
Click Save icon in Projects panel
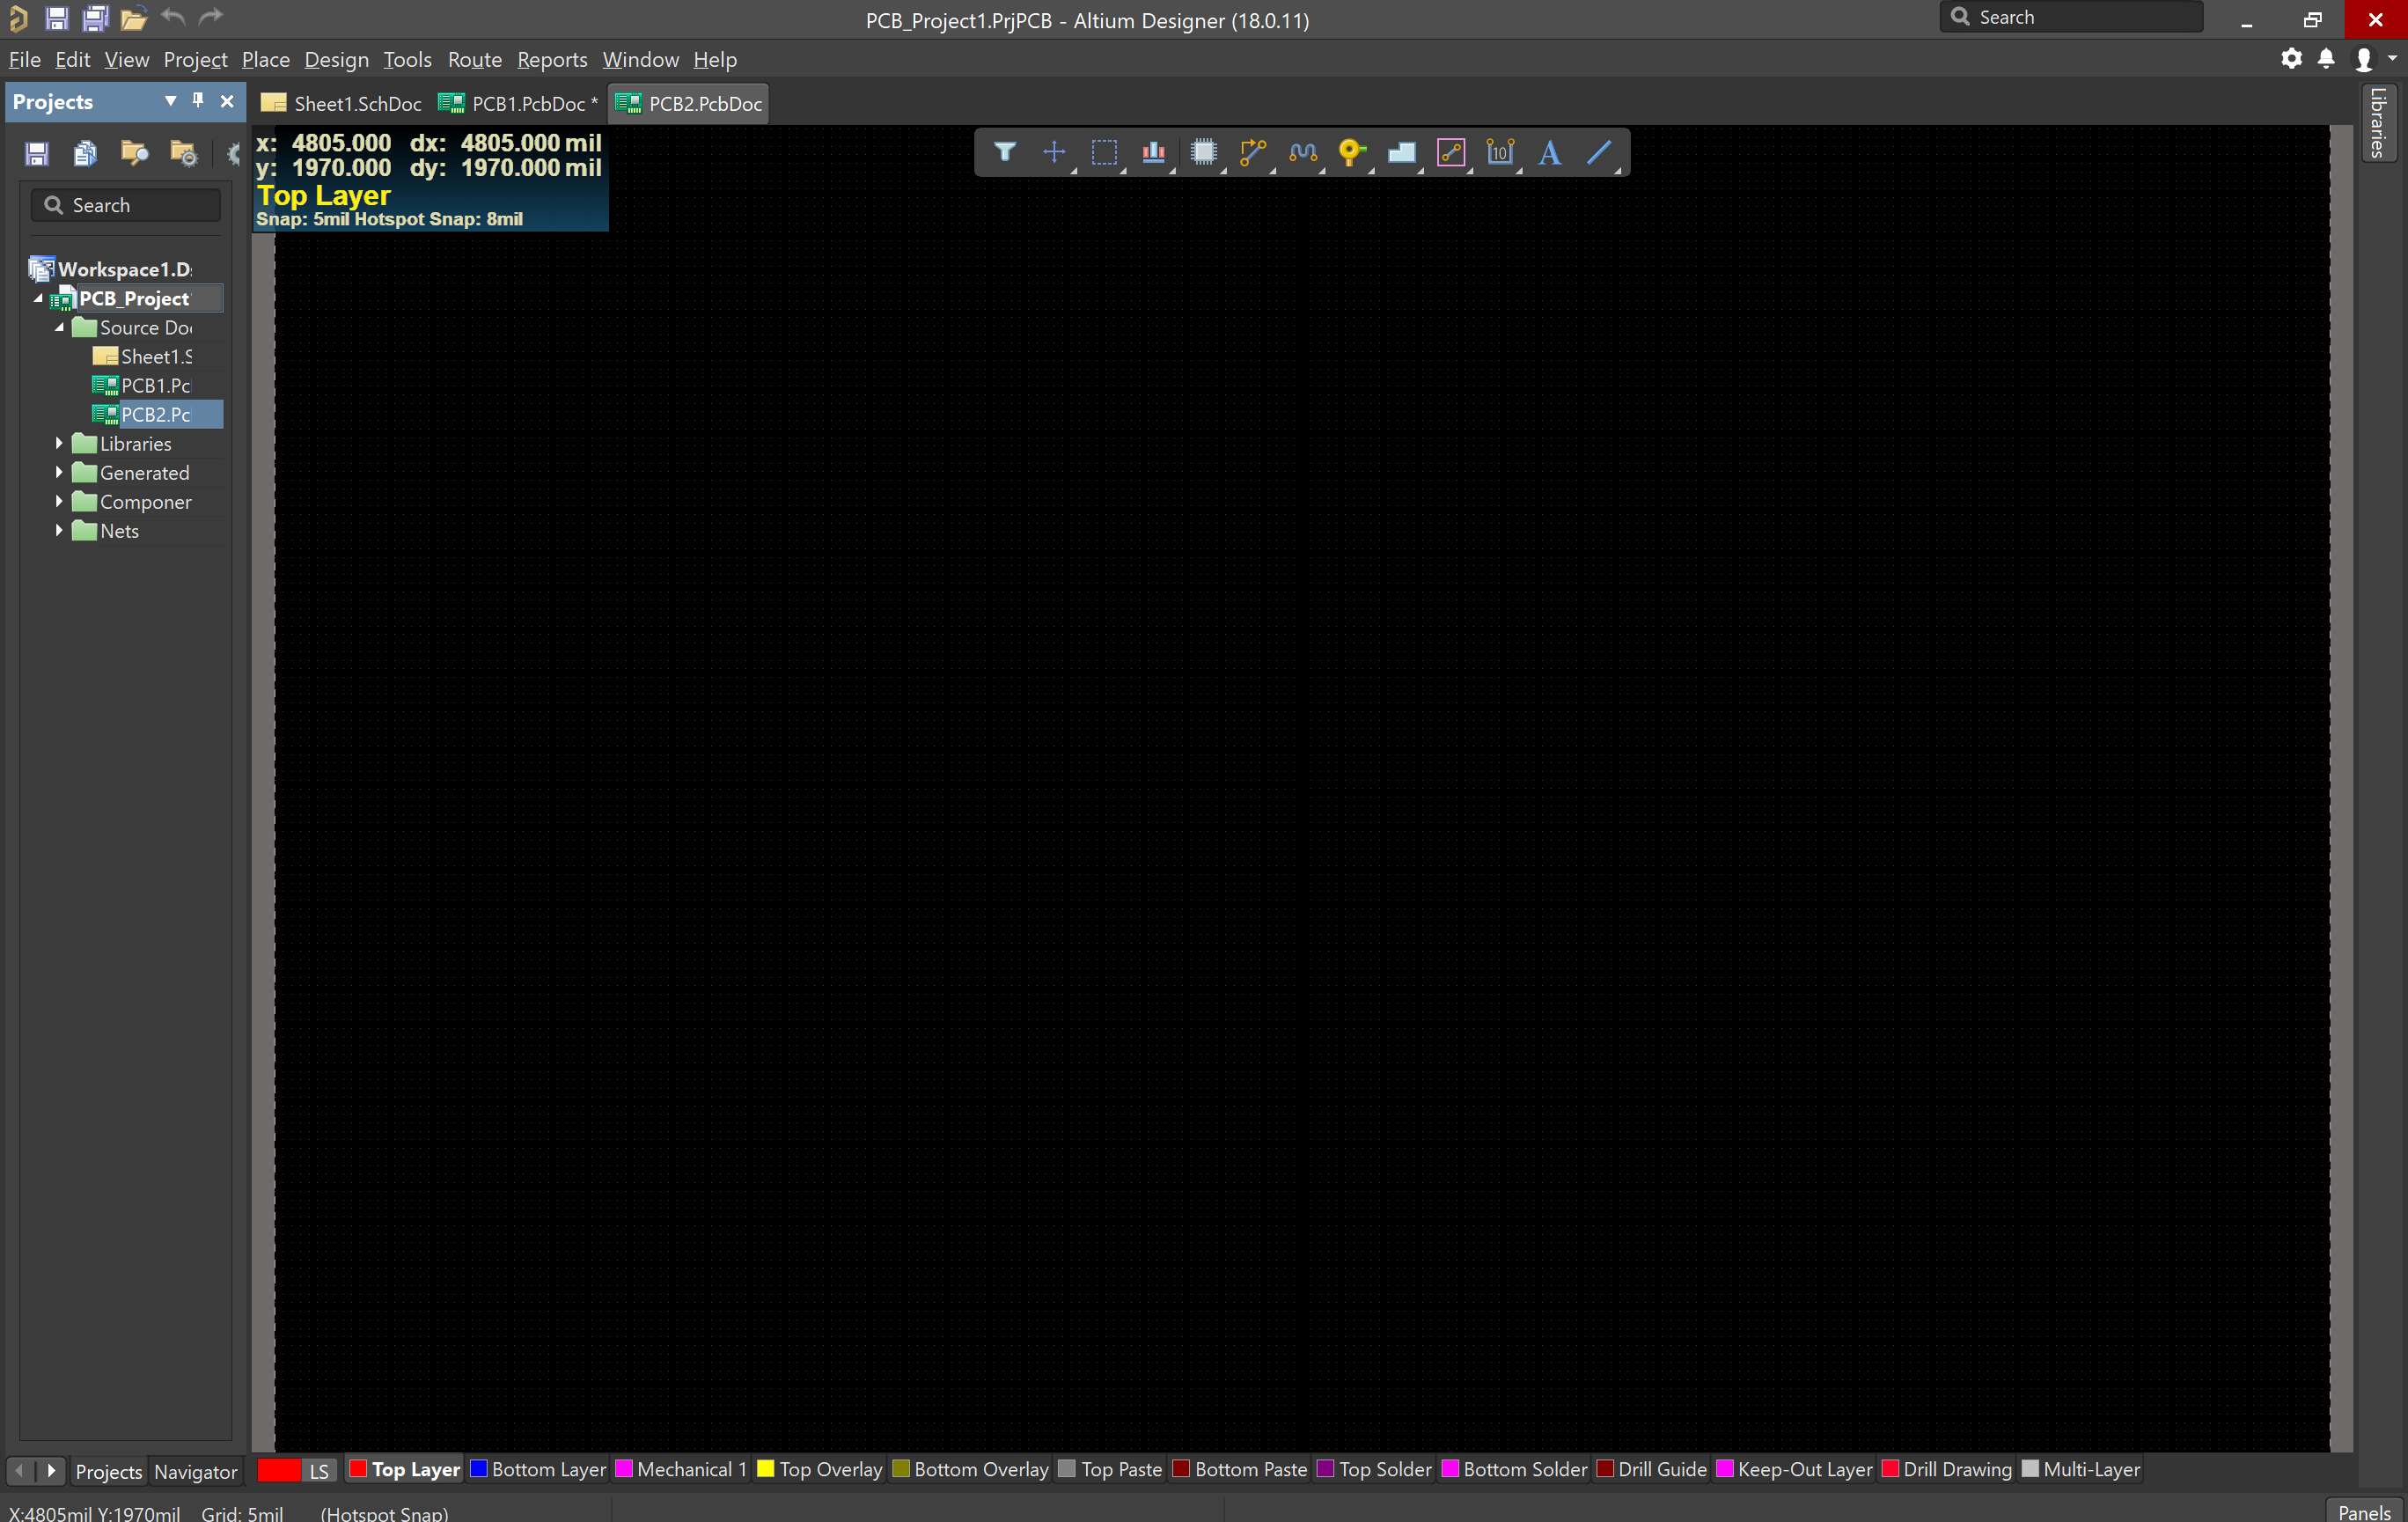coord(37,153)
